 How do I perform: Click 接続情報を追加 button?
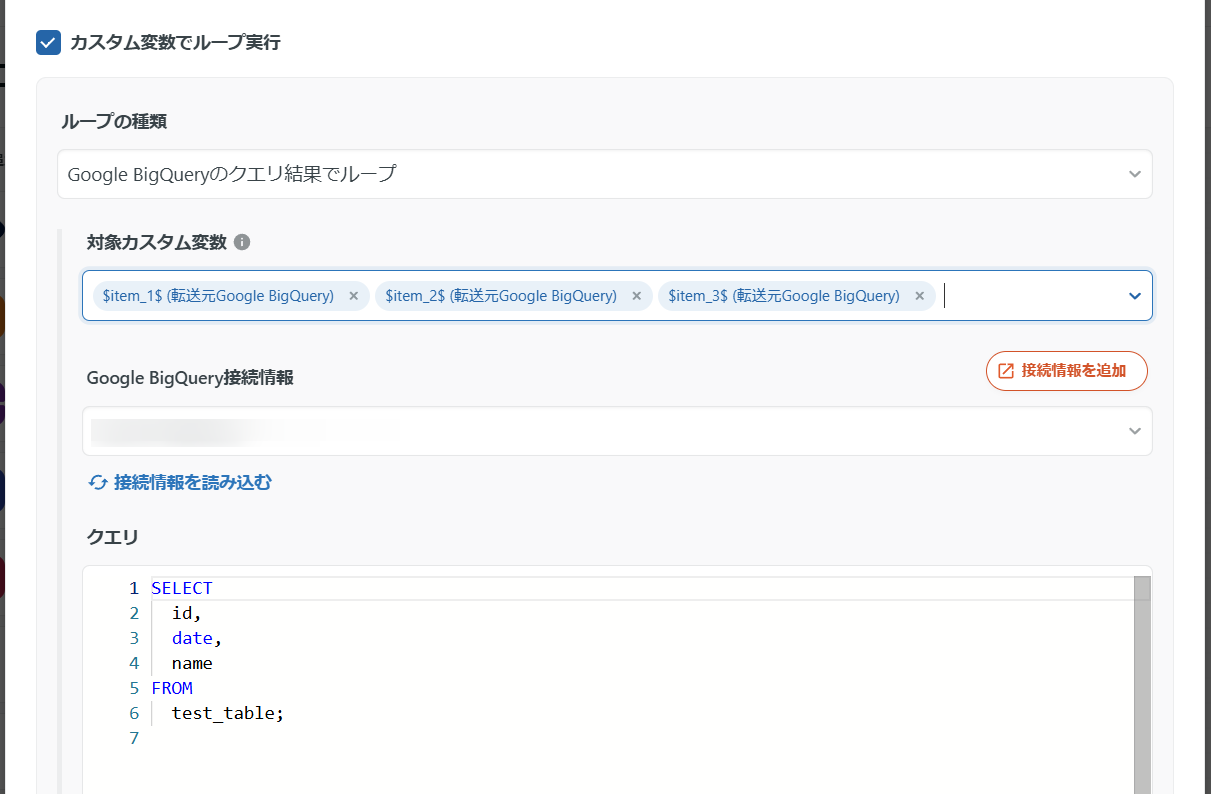click(x=1066, y=371)
